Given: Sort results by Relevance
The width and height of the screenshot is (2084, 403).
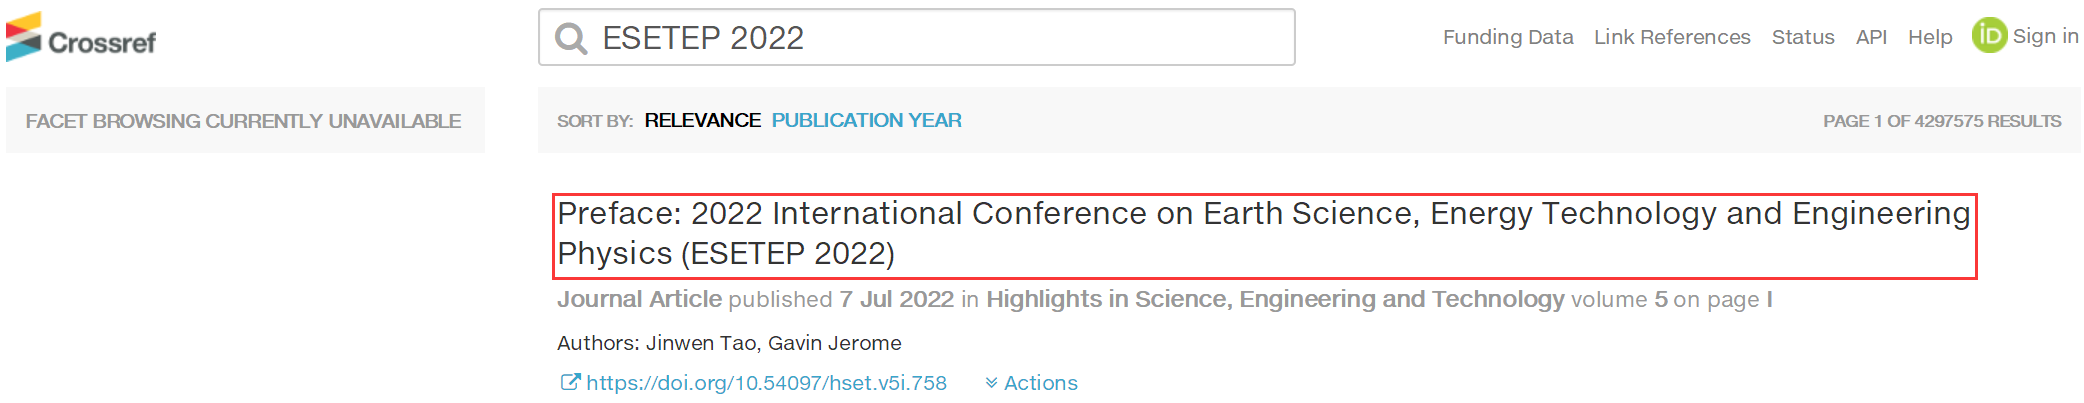Looking at the screenshot, I should point(702,120).
